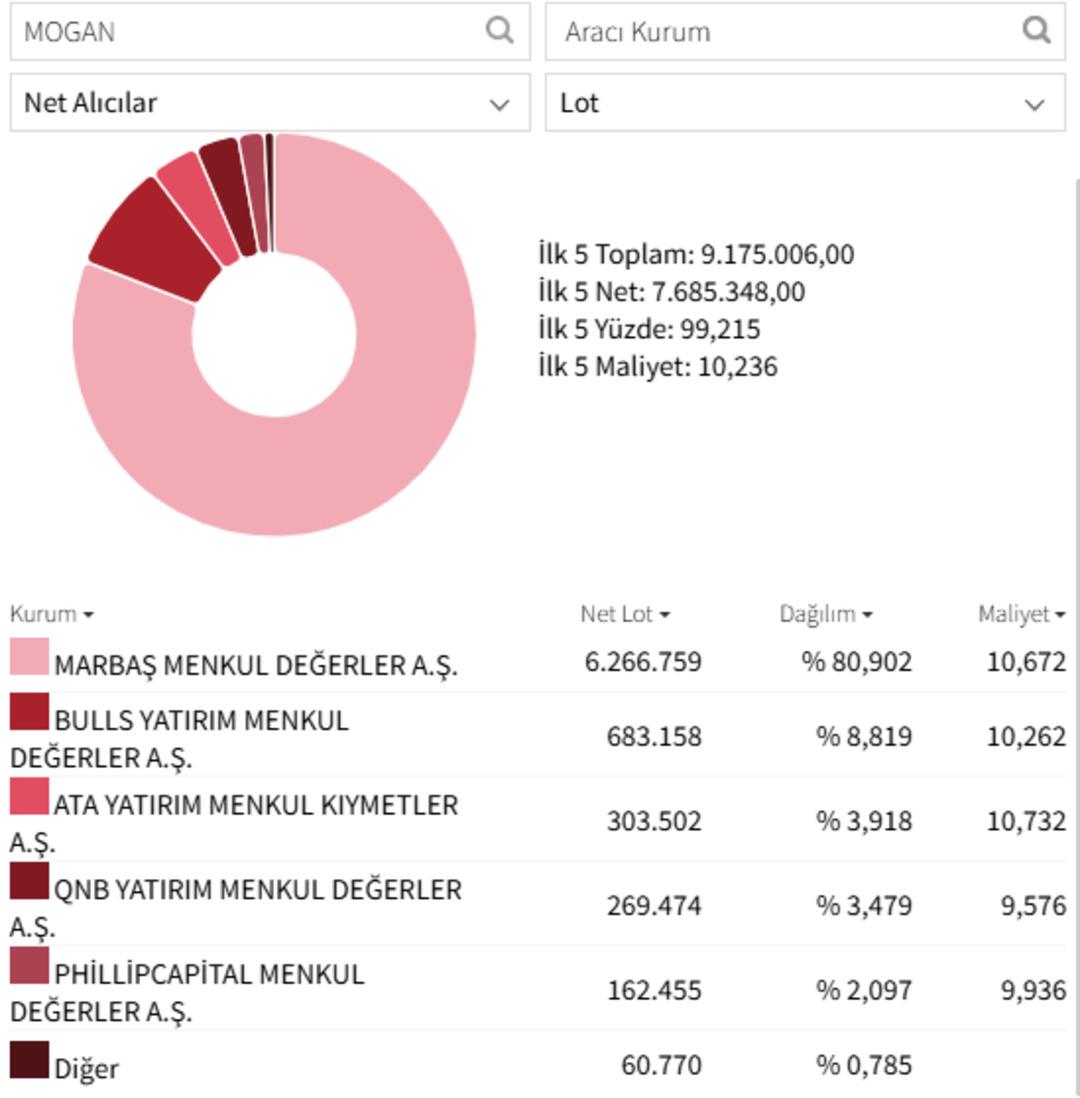Image resolution: width=1080 pixels, height=1098 pixels.
Task: Click the PHİLLİPCAPİTAL color swatch
Action: (x=29, y=966)
